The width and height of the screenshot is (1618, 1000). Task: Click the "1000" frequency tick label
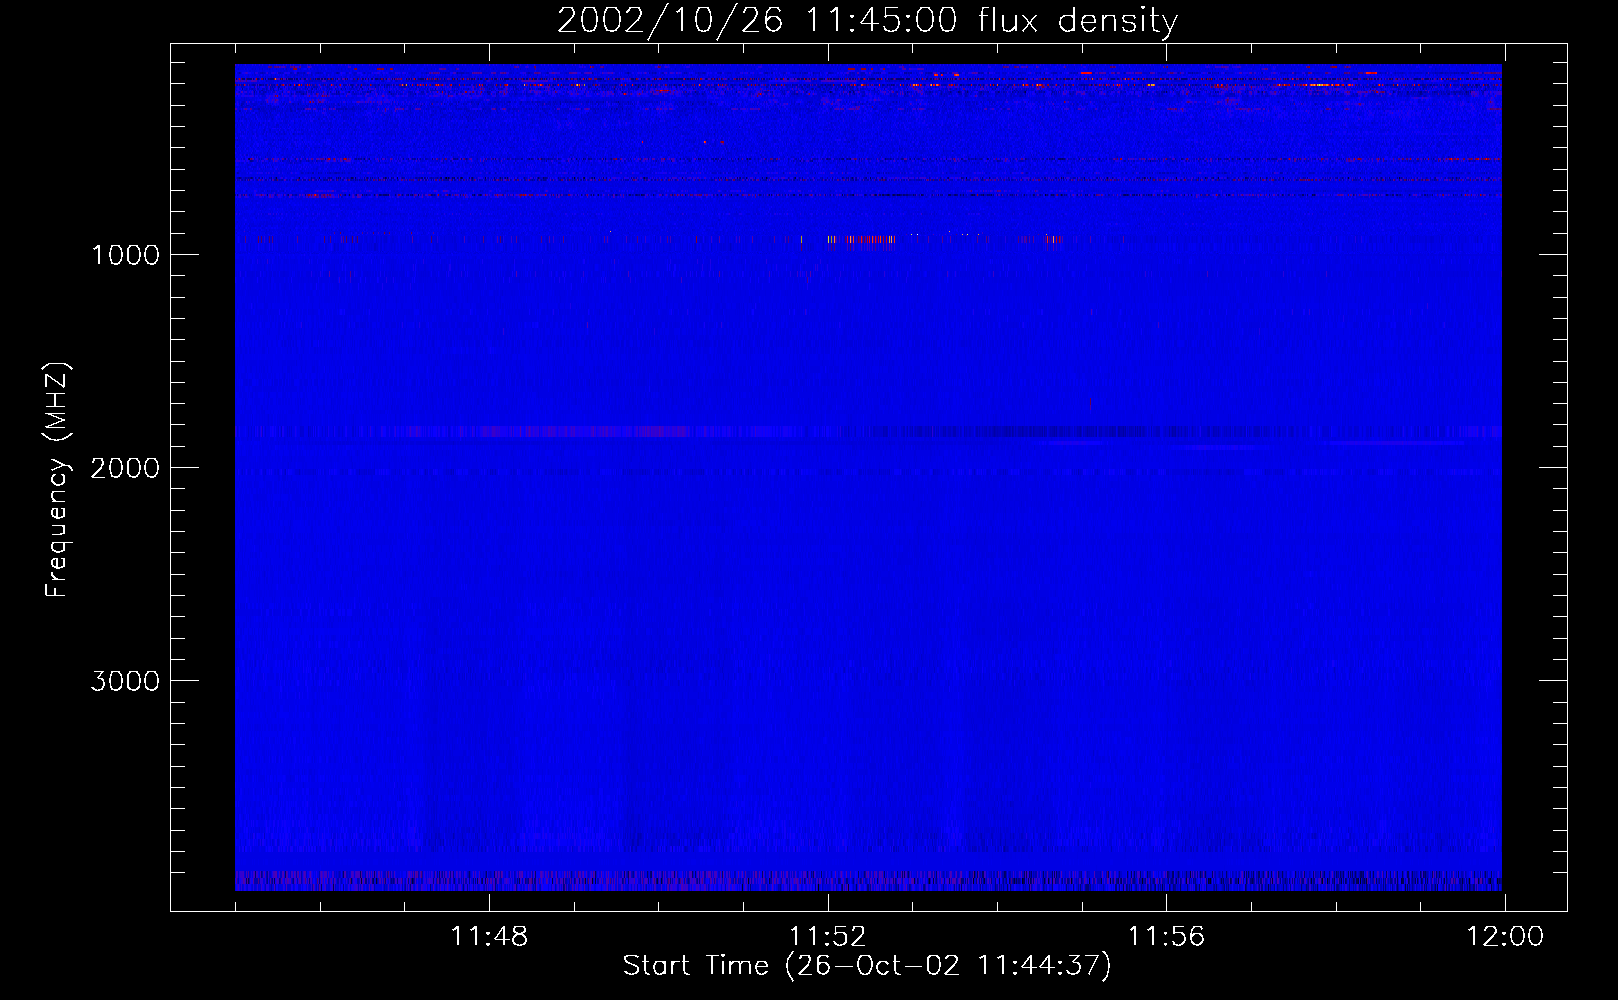pos(125,255)
